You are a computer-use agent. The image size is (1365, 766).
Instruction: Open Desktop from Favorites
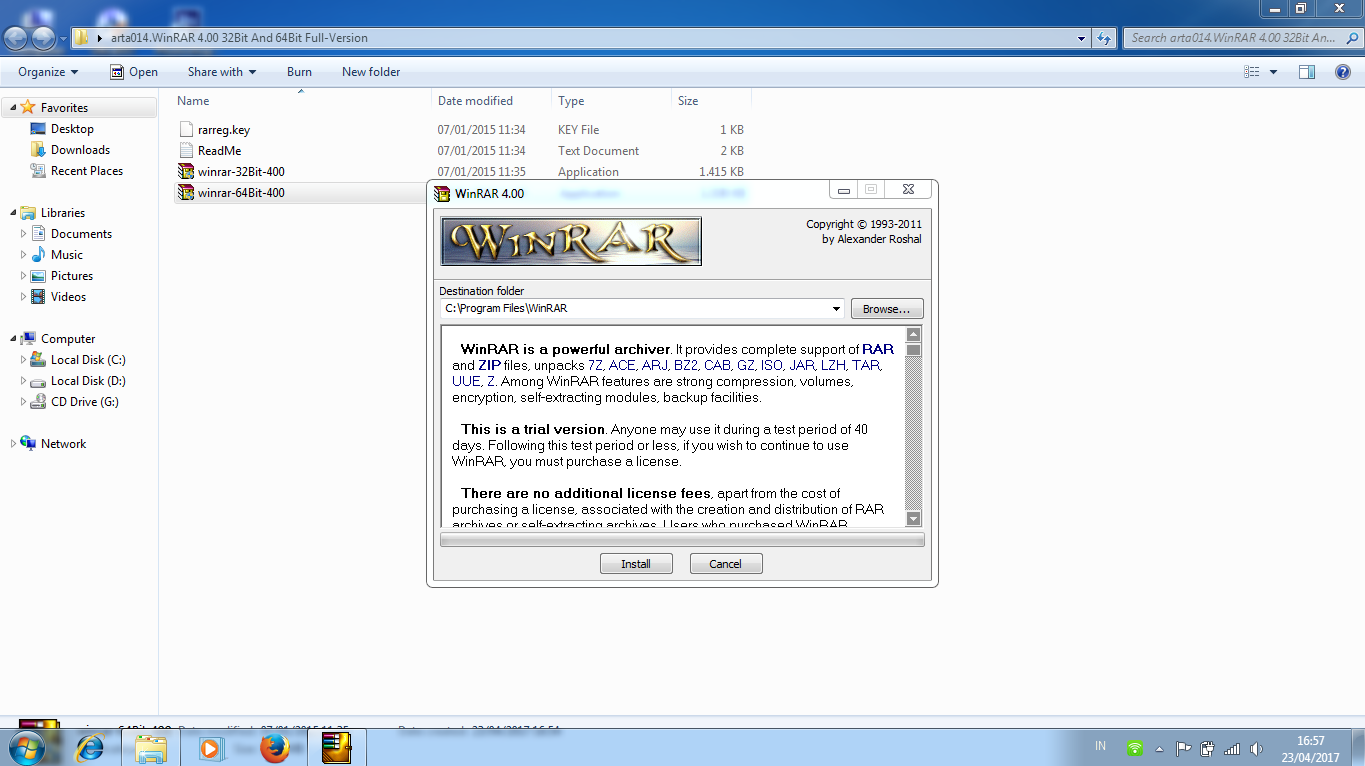72,129
